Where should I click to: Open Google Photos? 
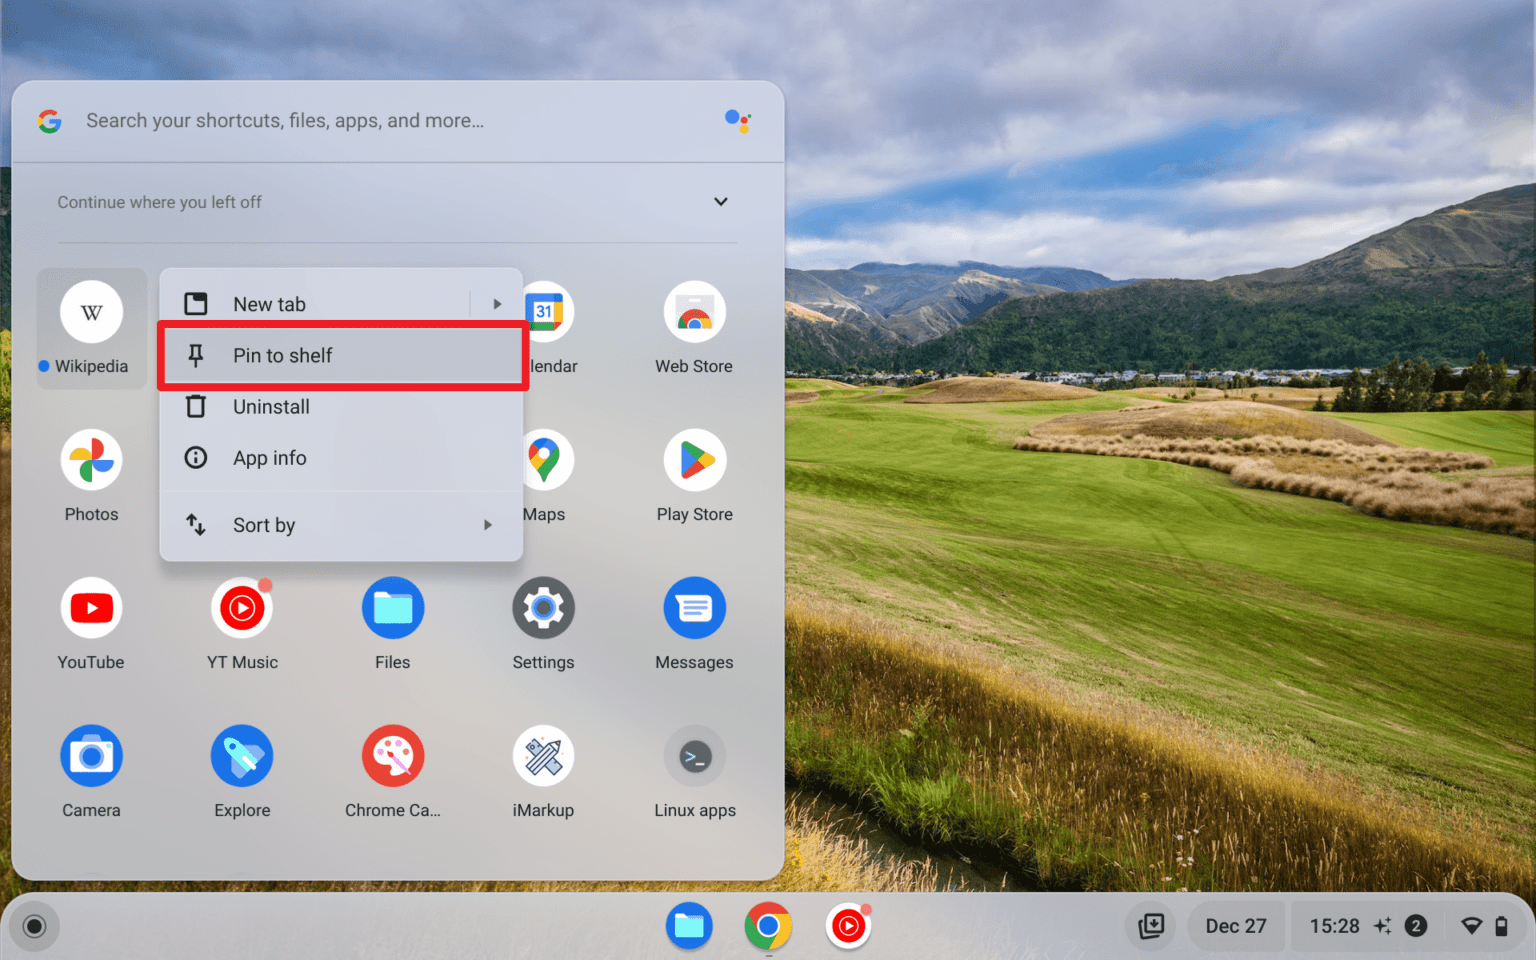(x=91, y=459)
